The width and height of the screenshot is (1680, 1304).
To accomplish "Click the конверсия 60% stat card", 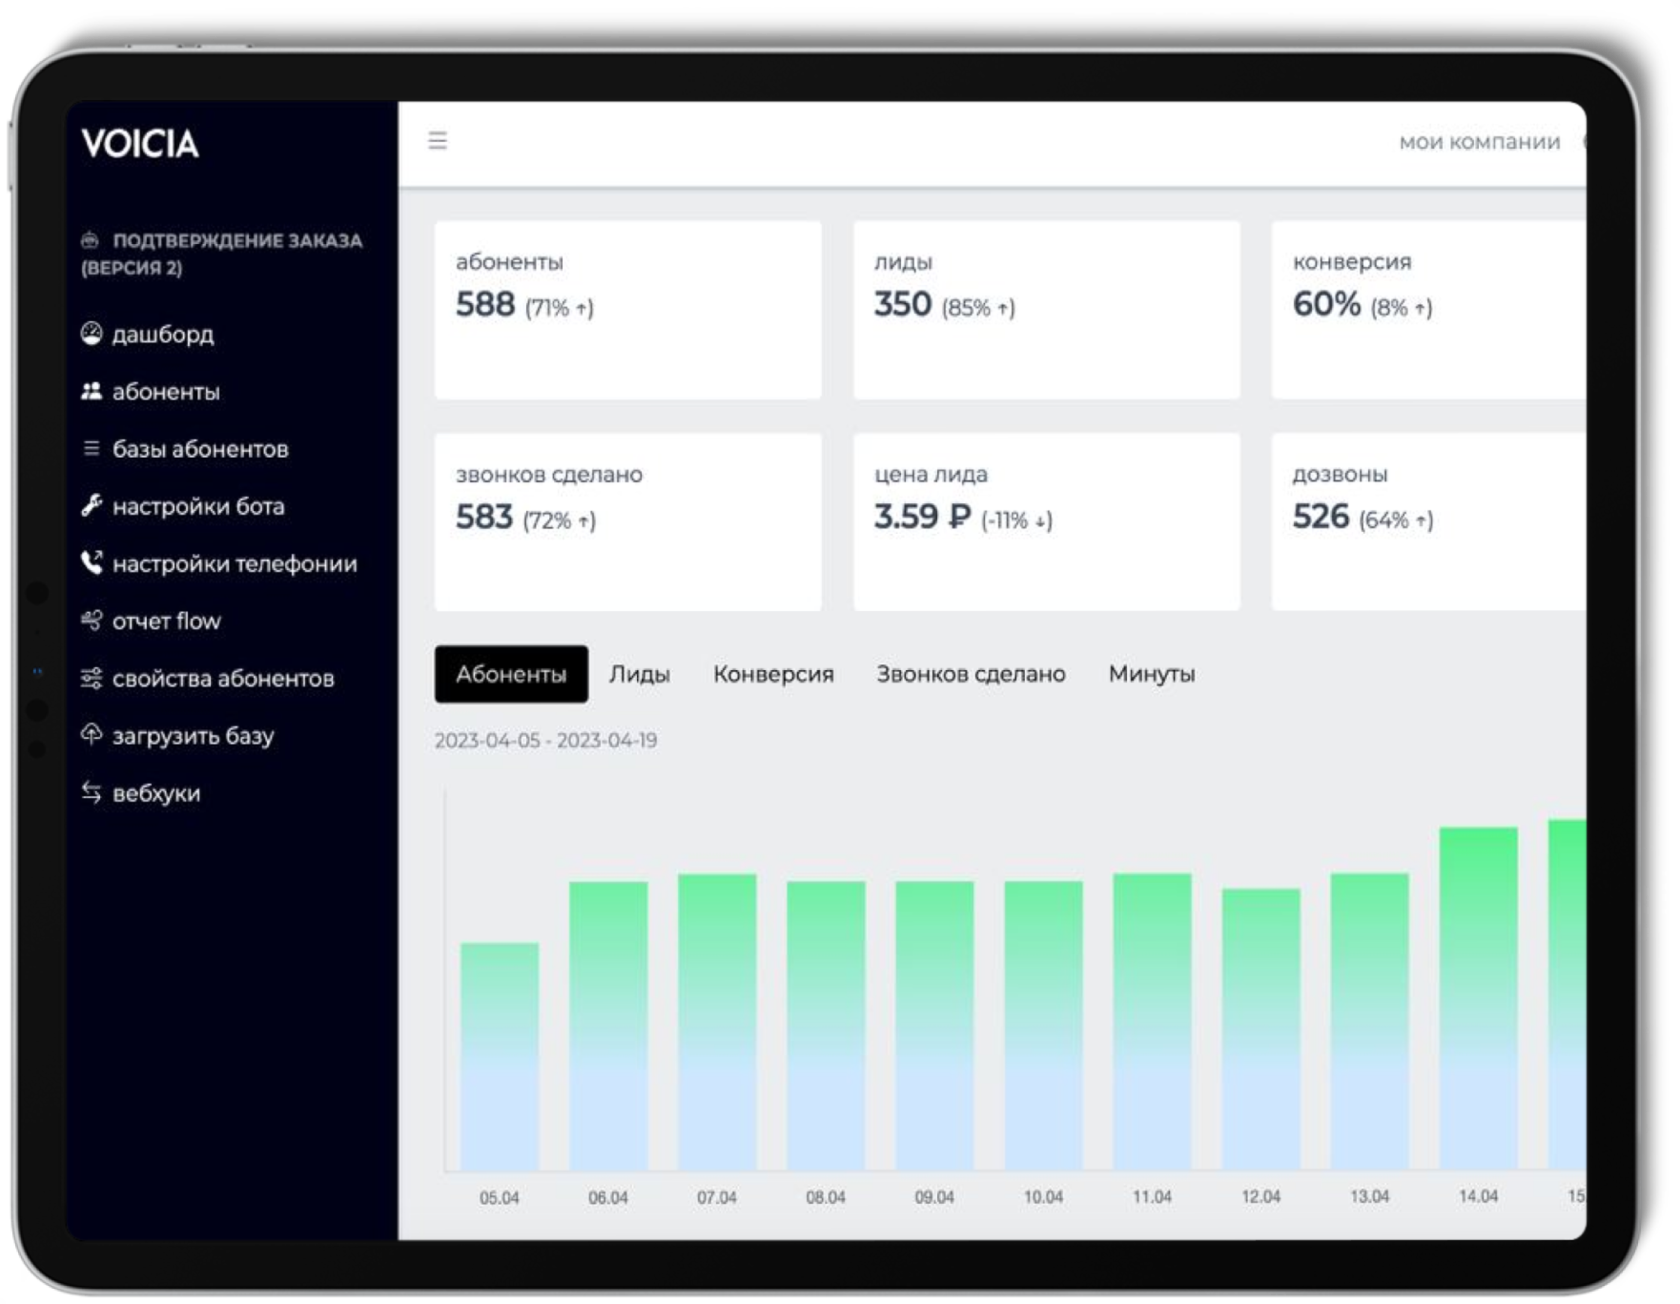I will point(1429,310).
